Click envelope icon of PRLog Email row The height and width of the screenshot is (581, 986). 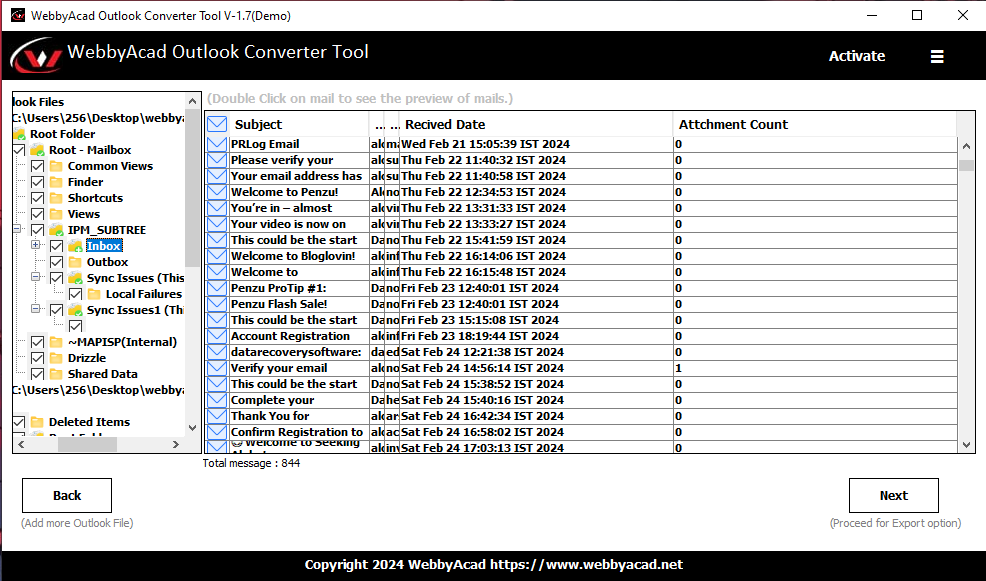pos(217,144)
